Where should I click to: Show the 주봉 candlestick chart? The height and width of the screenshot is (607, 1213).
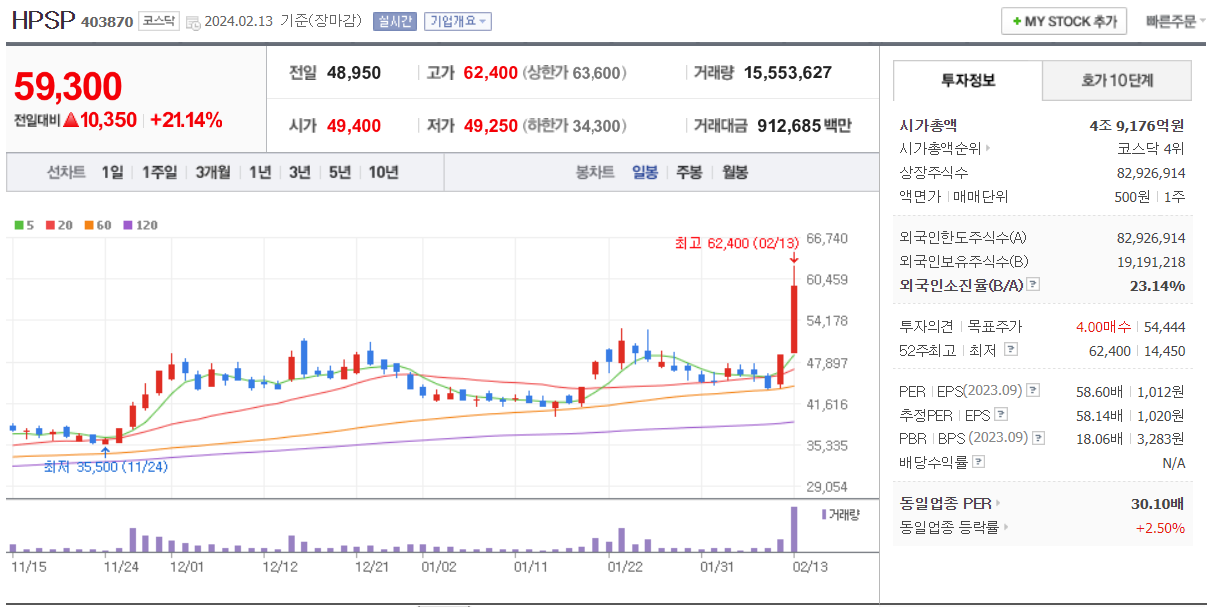pos(689,172)
